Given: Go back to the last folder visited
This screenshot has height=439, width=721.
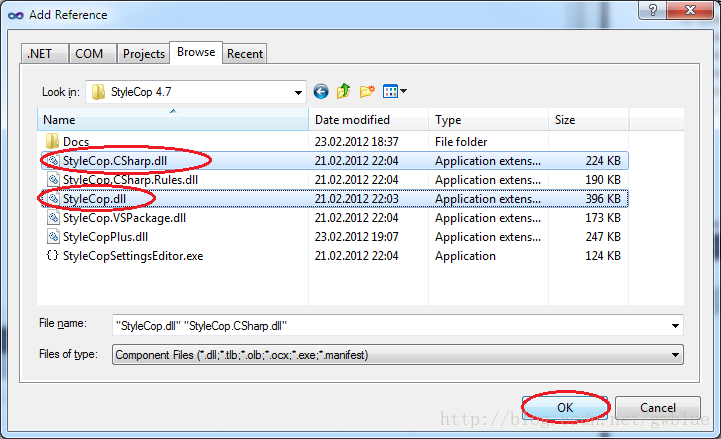Looking at the screenshot, I should [x=321, y=91].
